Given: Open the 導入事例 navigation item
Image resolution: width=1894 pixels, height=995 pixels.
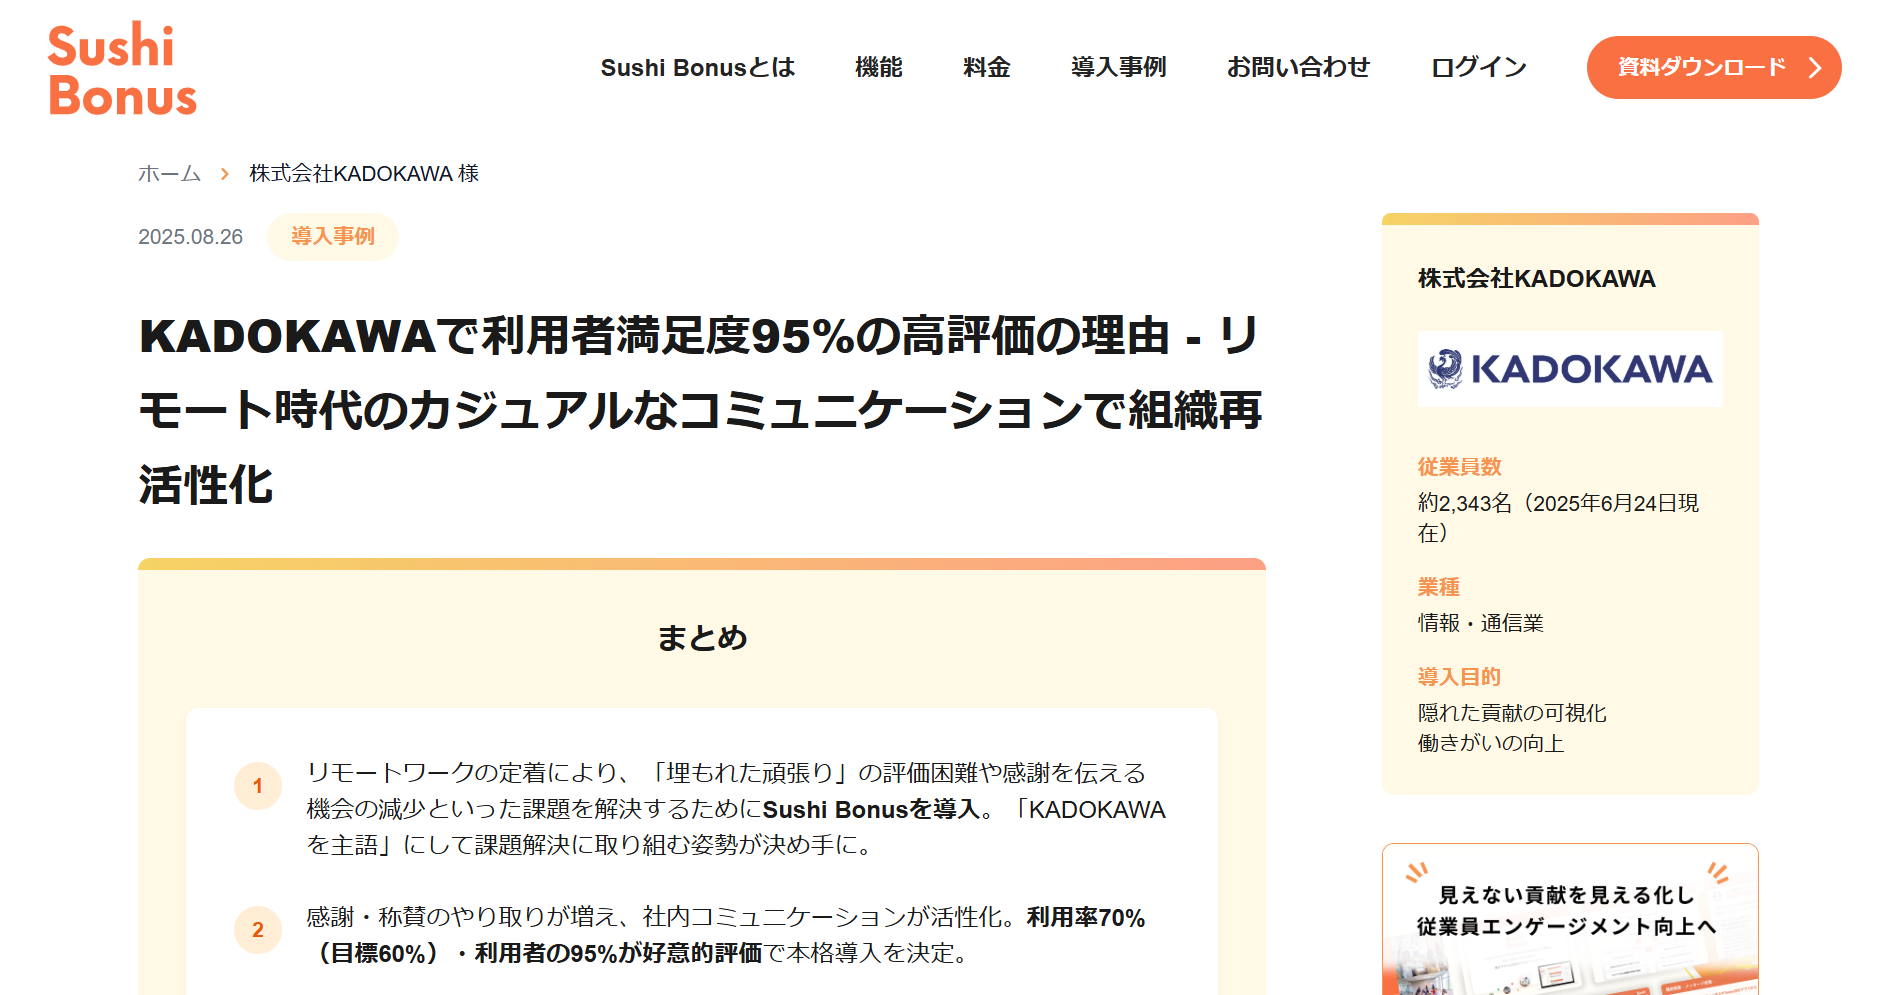Looking at the screenshot, I should (1118, 68).
